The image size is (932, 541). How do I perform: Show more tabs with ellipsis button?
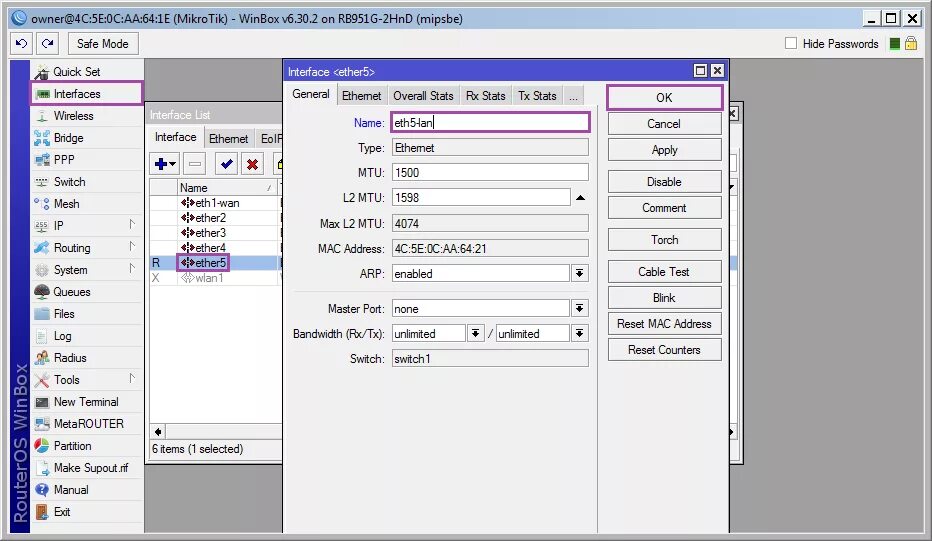(x=573, y=96)
